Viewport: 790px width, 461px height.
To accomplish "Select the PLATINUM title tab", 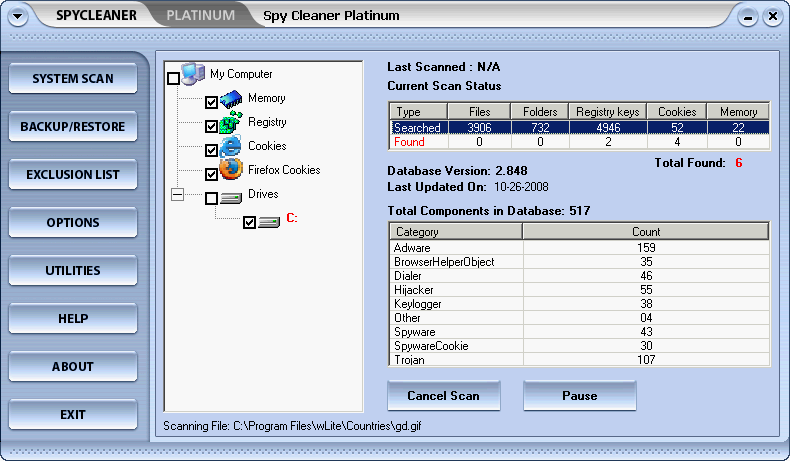I will click(201, 16).
